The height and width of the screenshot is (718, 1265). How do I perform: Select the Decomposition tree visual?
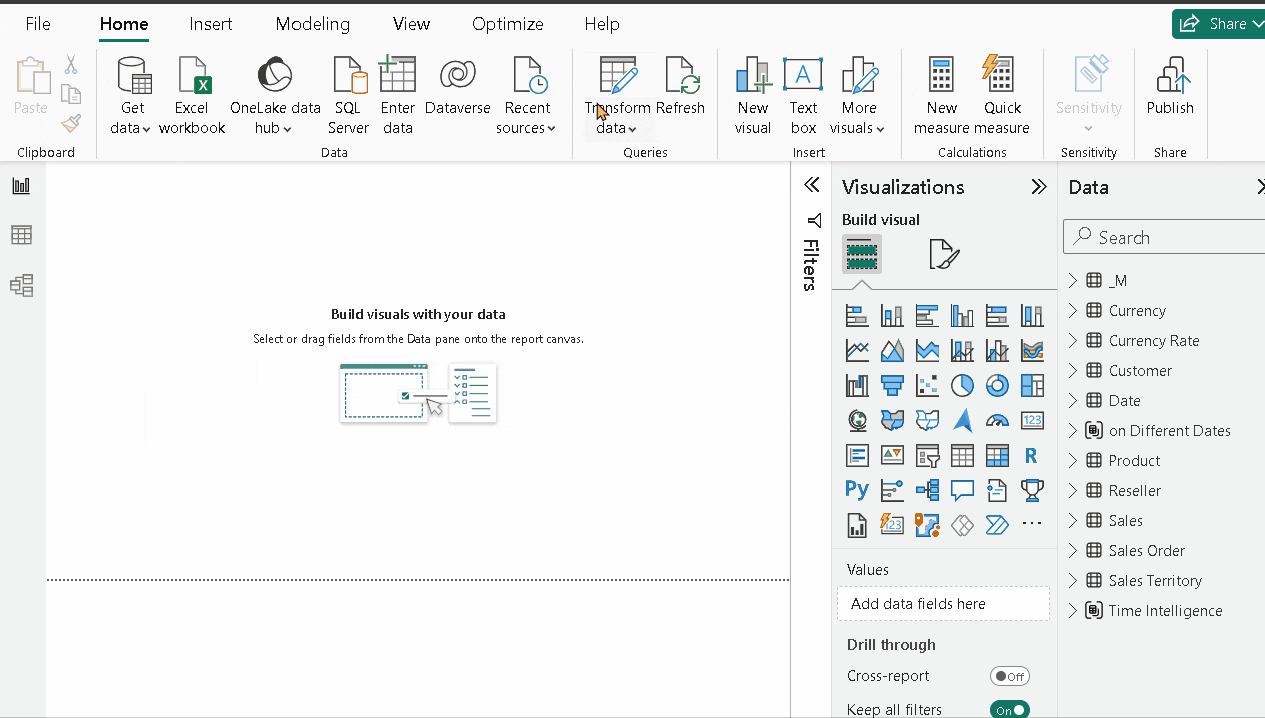(927, 490)
